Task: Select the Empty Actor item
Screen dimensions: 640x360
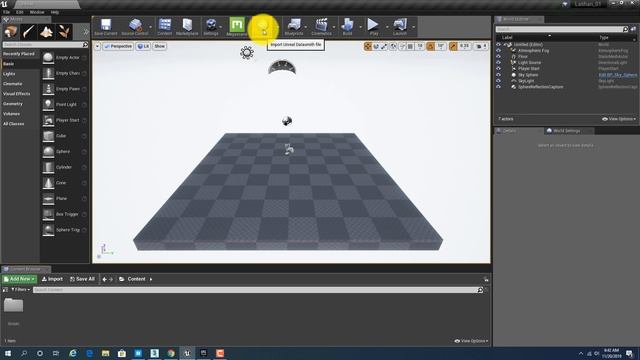Action: click(64, 58)
